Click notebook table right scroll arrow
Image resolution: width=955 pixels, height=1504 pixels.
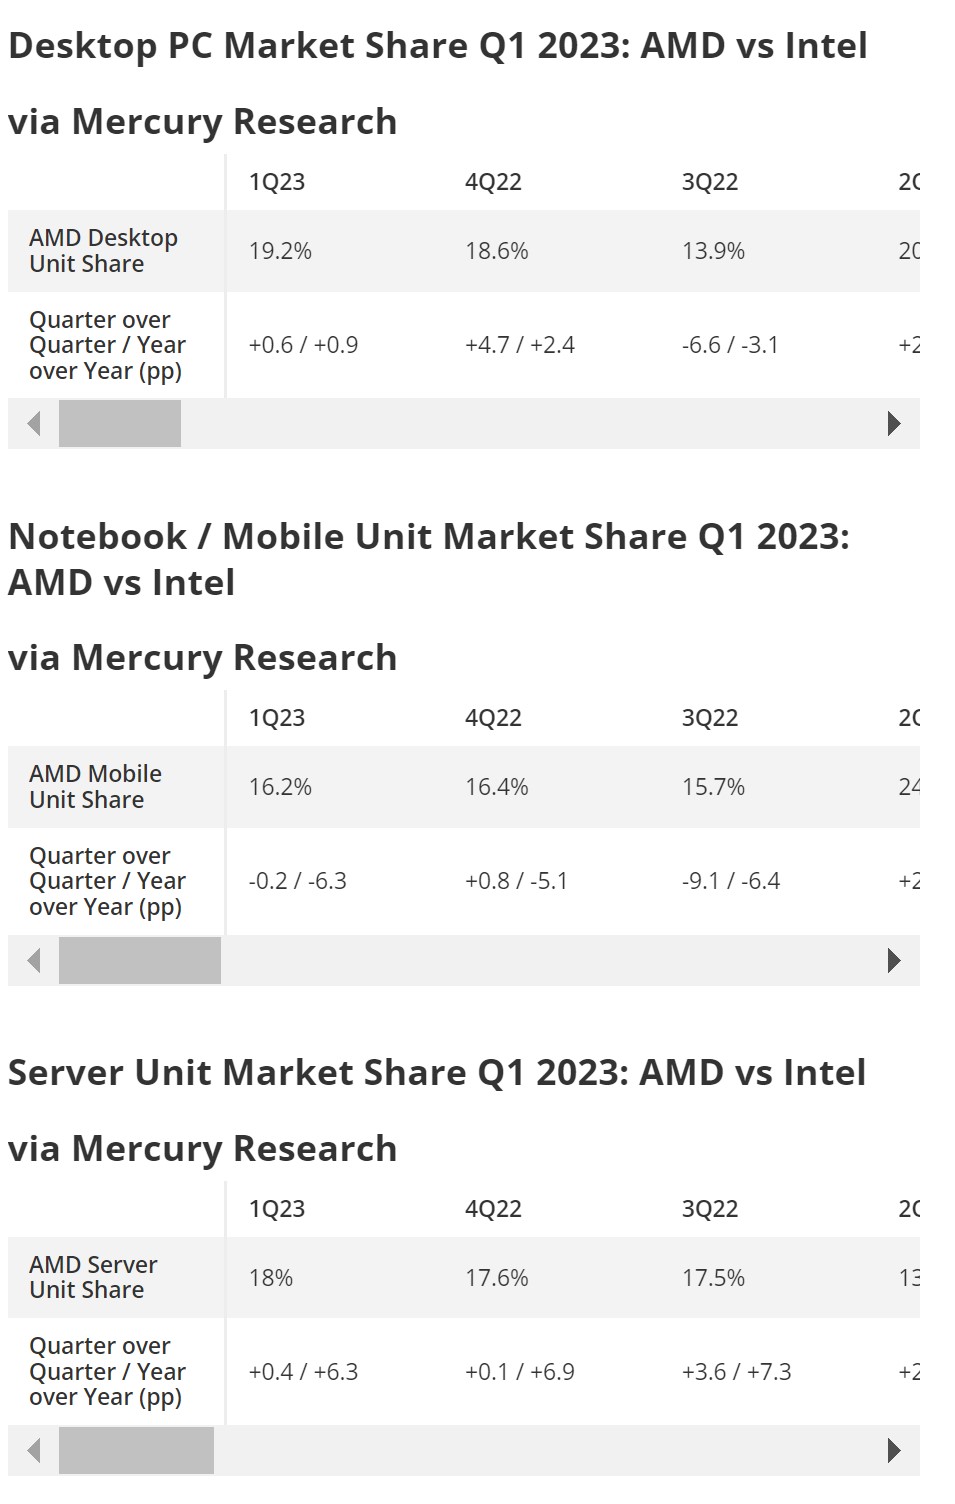point(894,961)
